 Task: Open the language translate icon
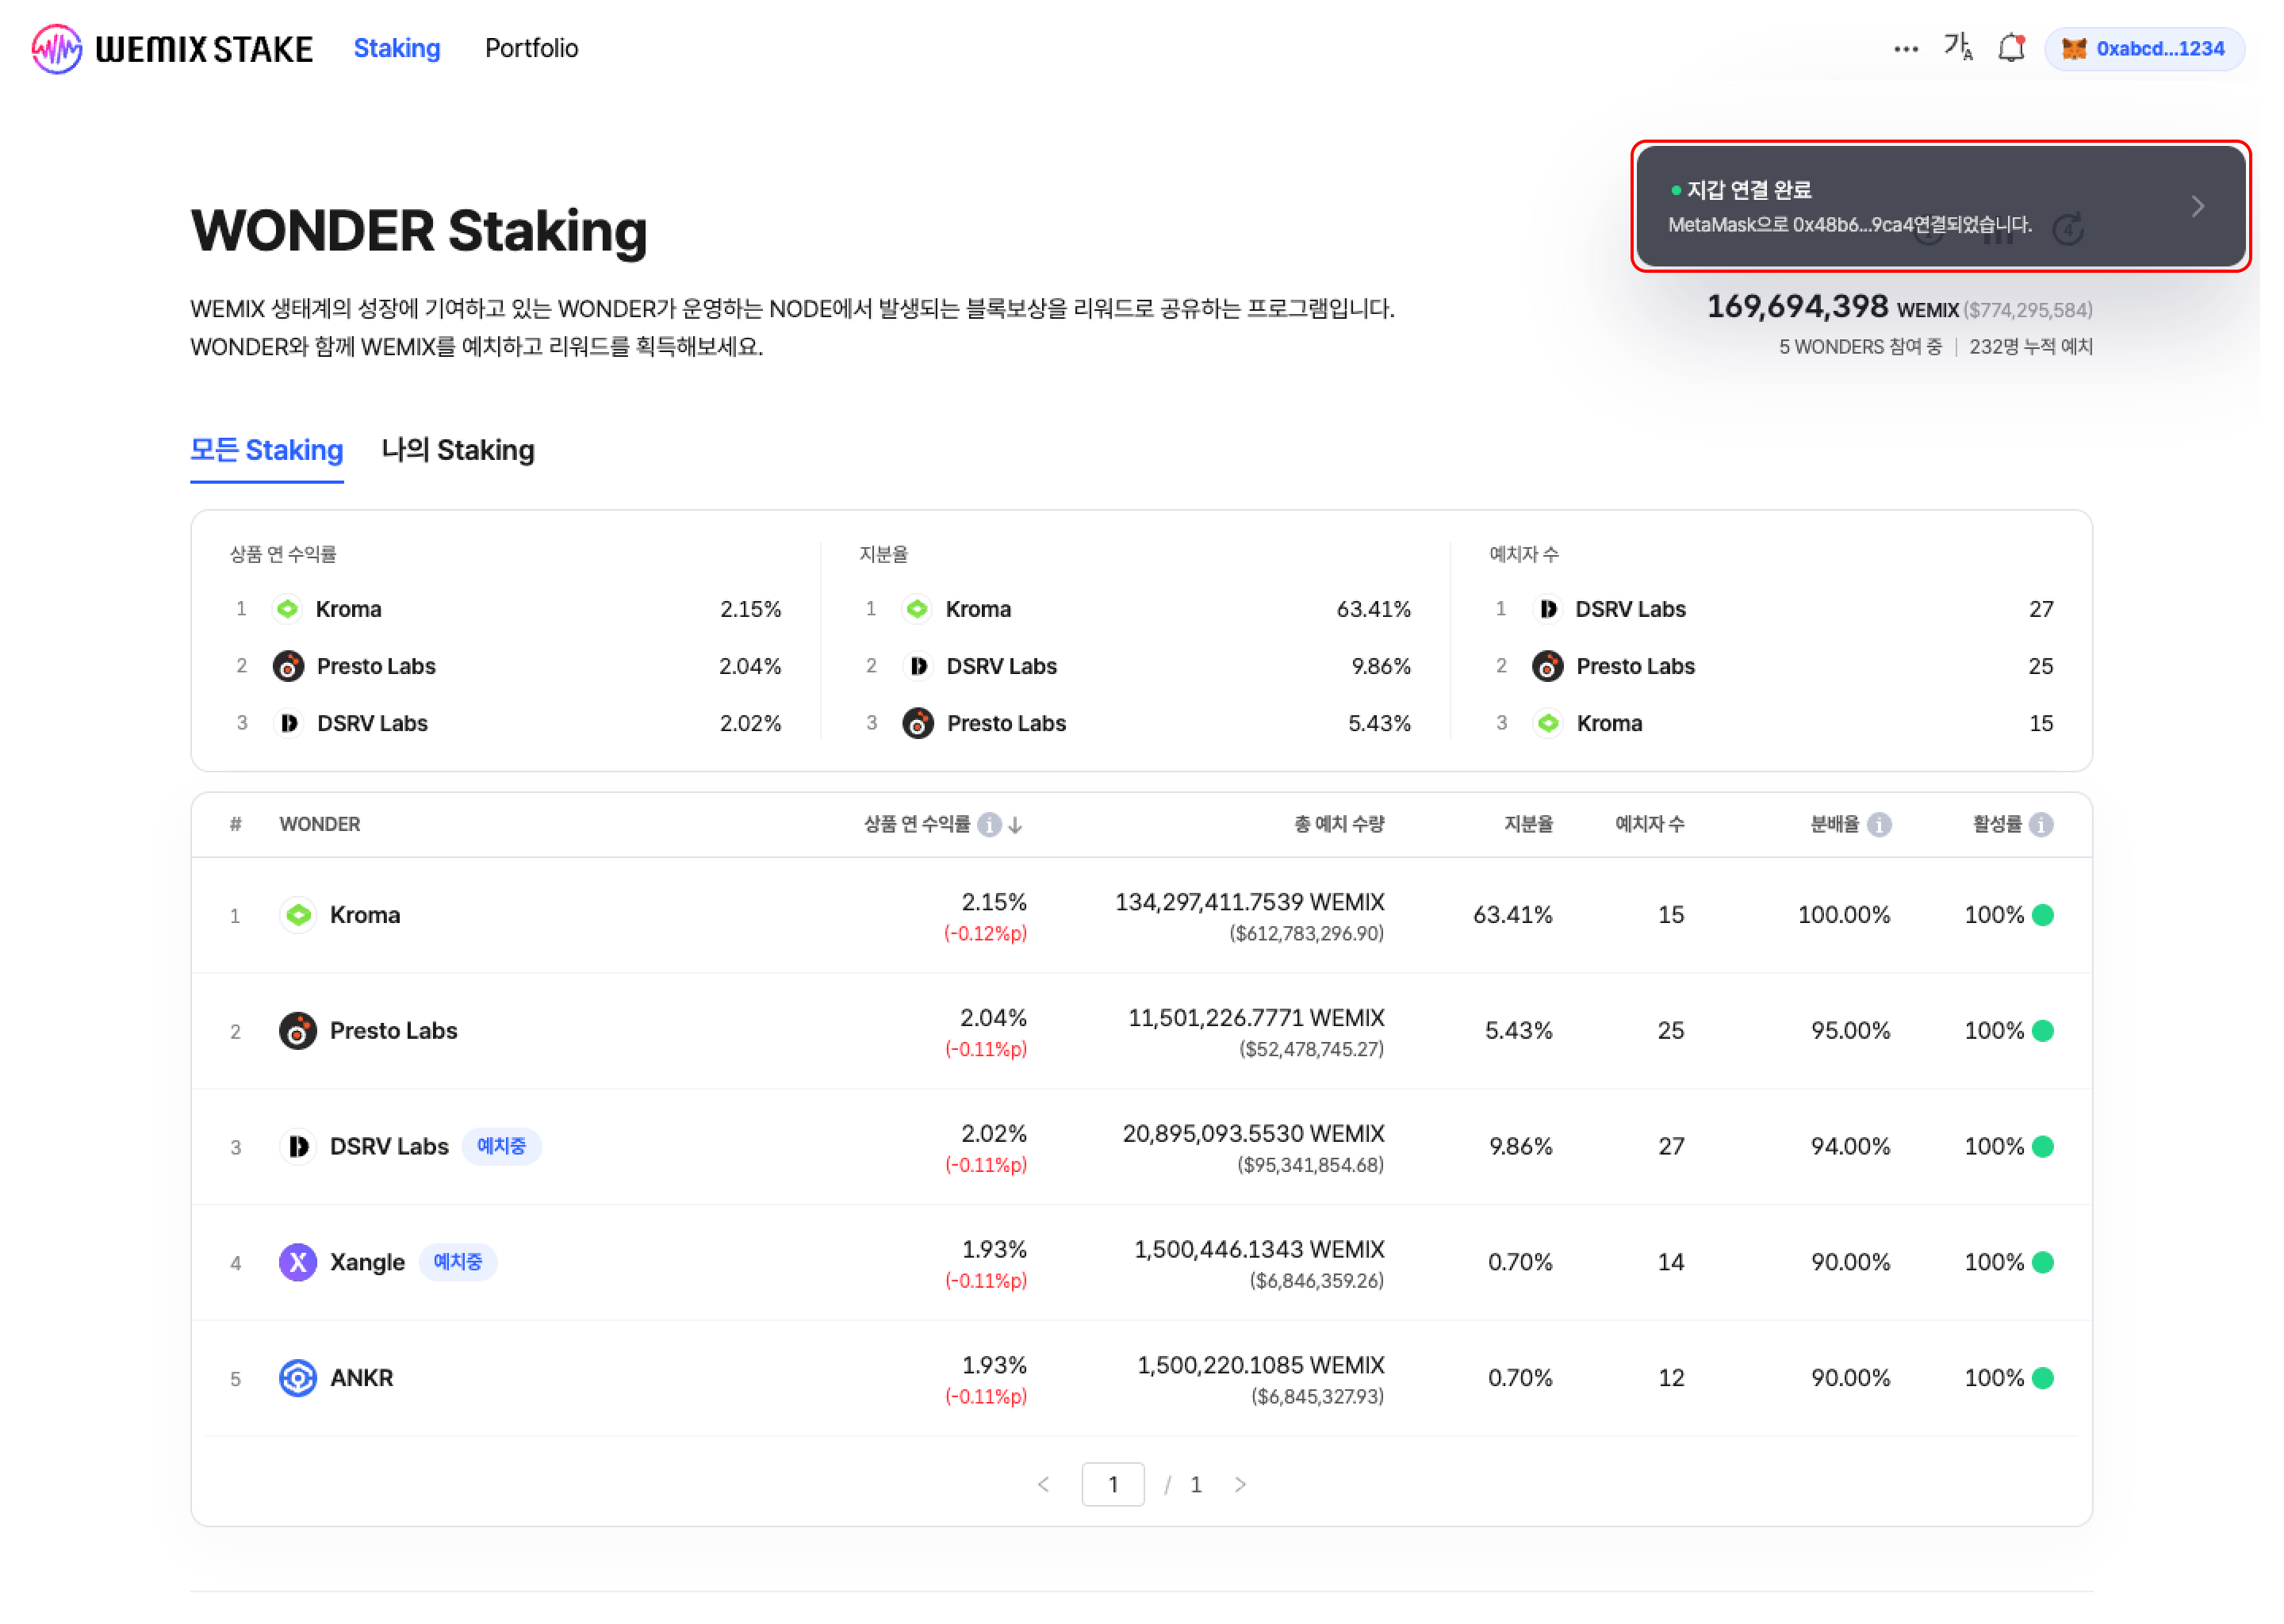tap(1957, 47)
